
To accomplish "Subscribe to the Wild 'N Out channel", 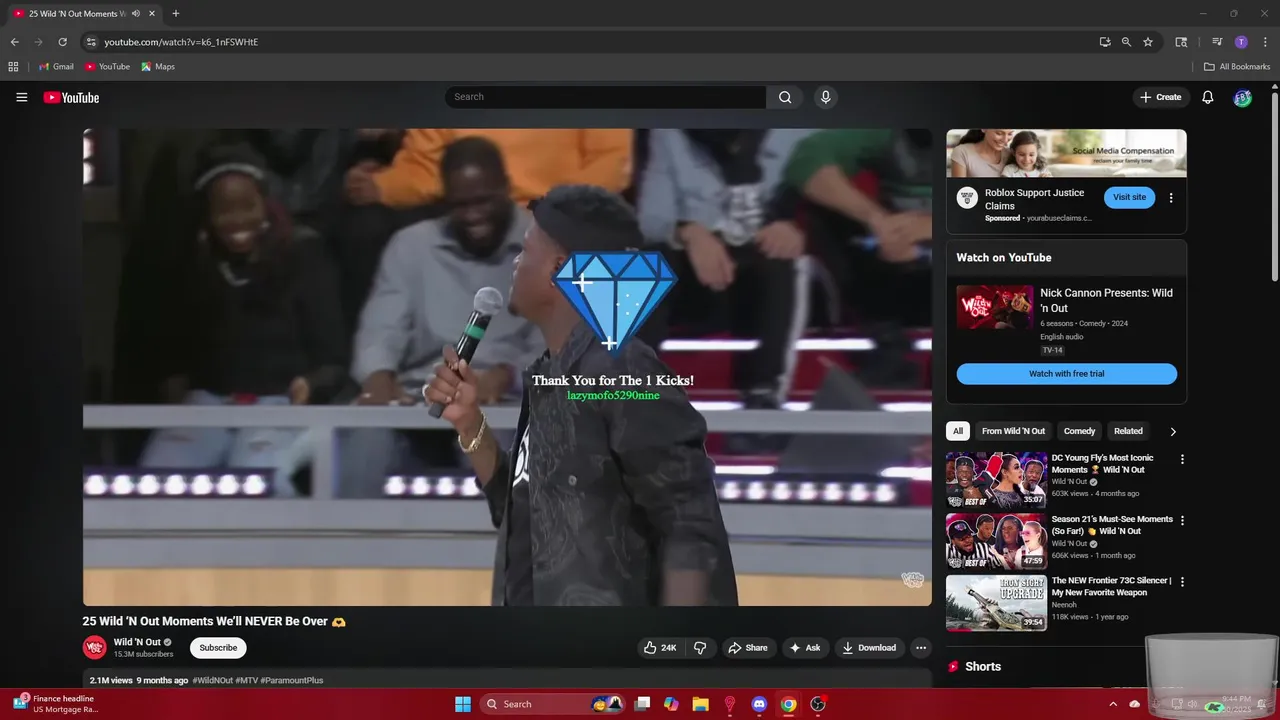I will click(218, 648).
